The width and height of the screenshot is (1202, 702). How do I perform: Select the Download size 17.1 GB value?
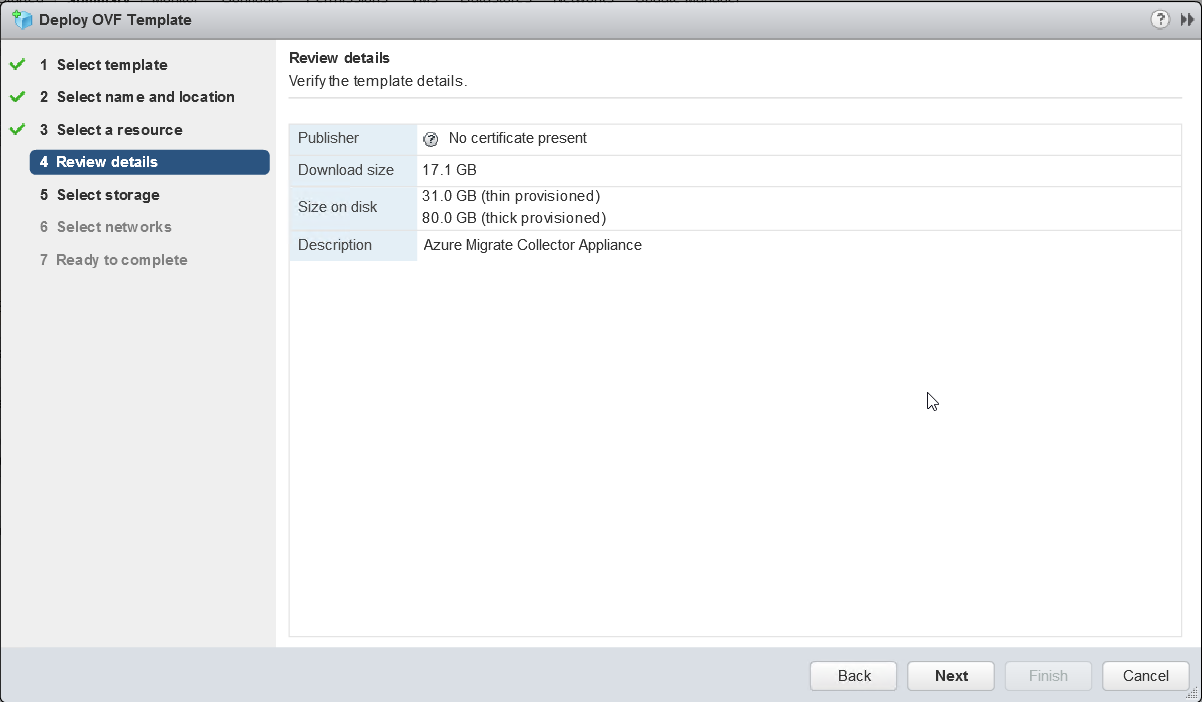pyautogui.click(x=449, y=170)
